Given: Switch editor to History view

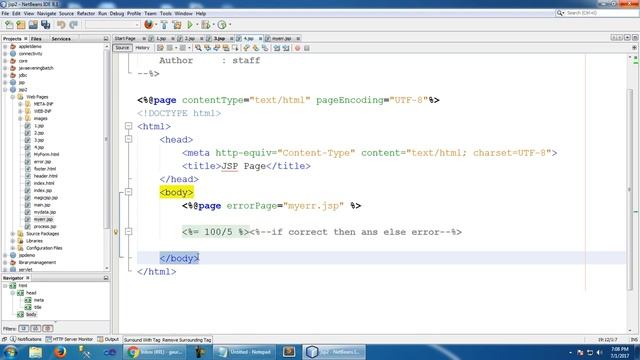Looking at the screenshot, I should (x=142, y=48).
